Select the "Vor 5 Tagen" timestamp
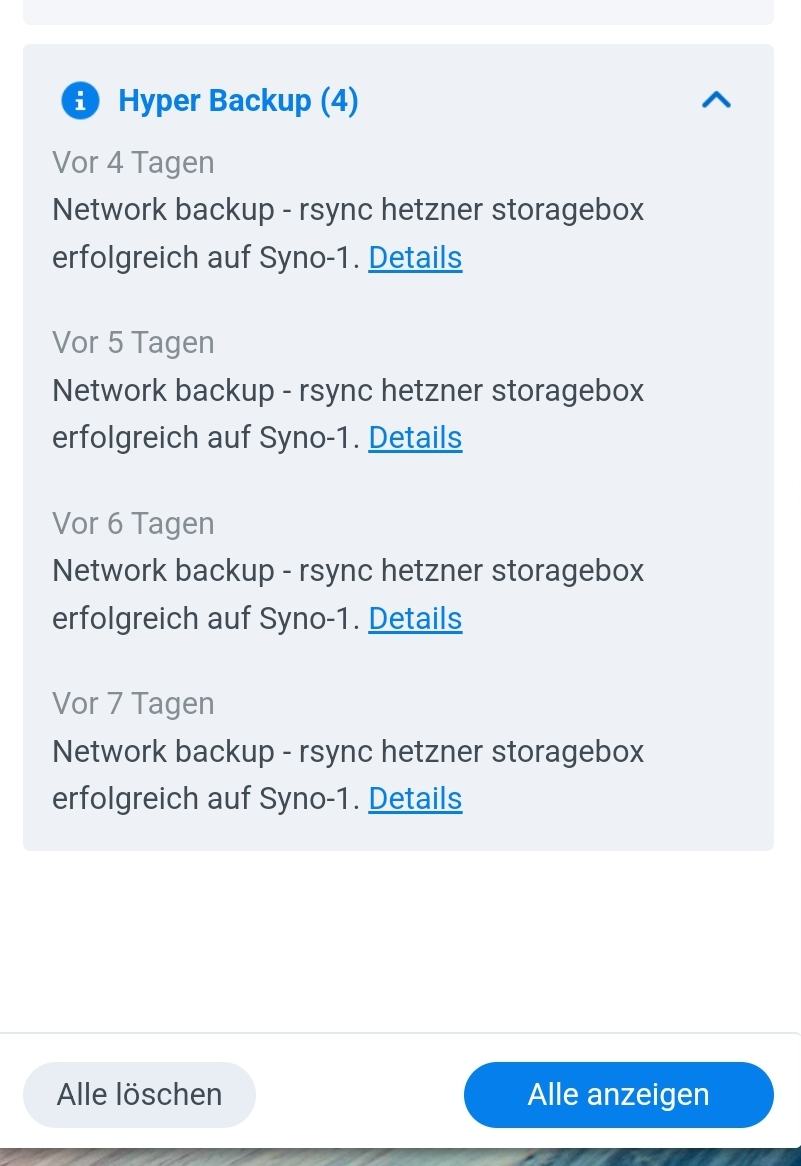The height and width of the screenshot is (1166, 801). point(133,343)
